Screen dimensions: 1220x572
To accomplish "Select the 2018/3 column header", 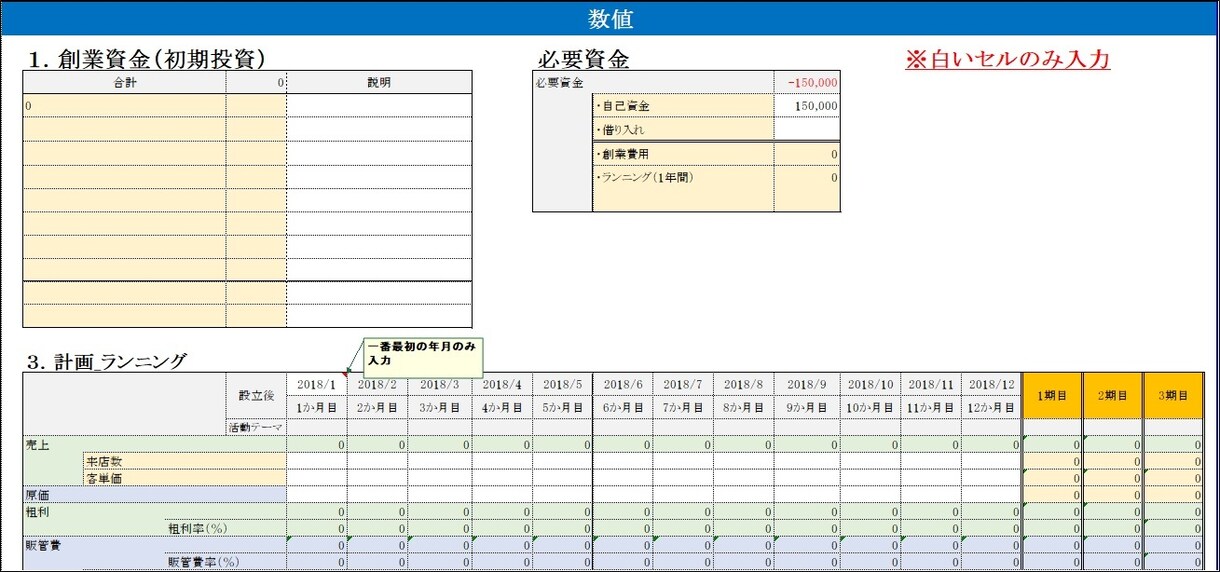I will point(440,384).
